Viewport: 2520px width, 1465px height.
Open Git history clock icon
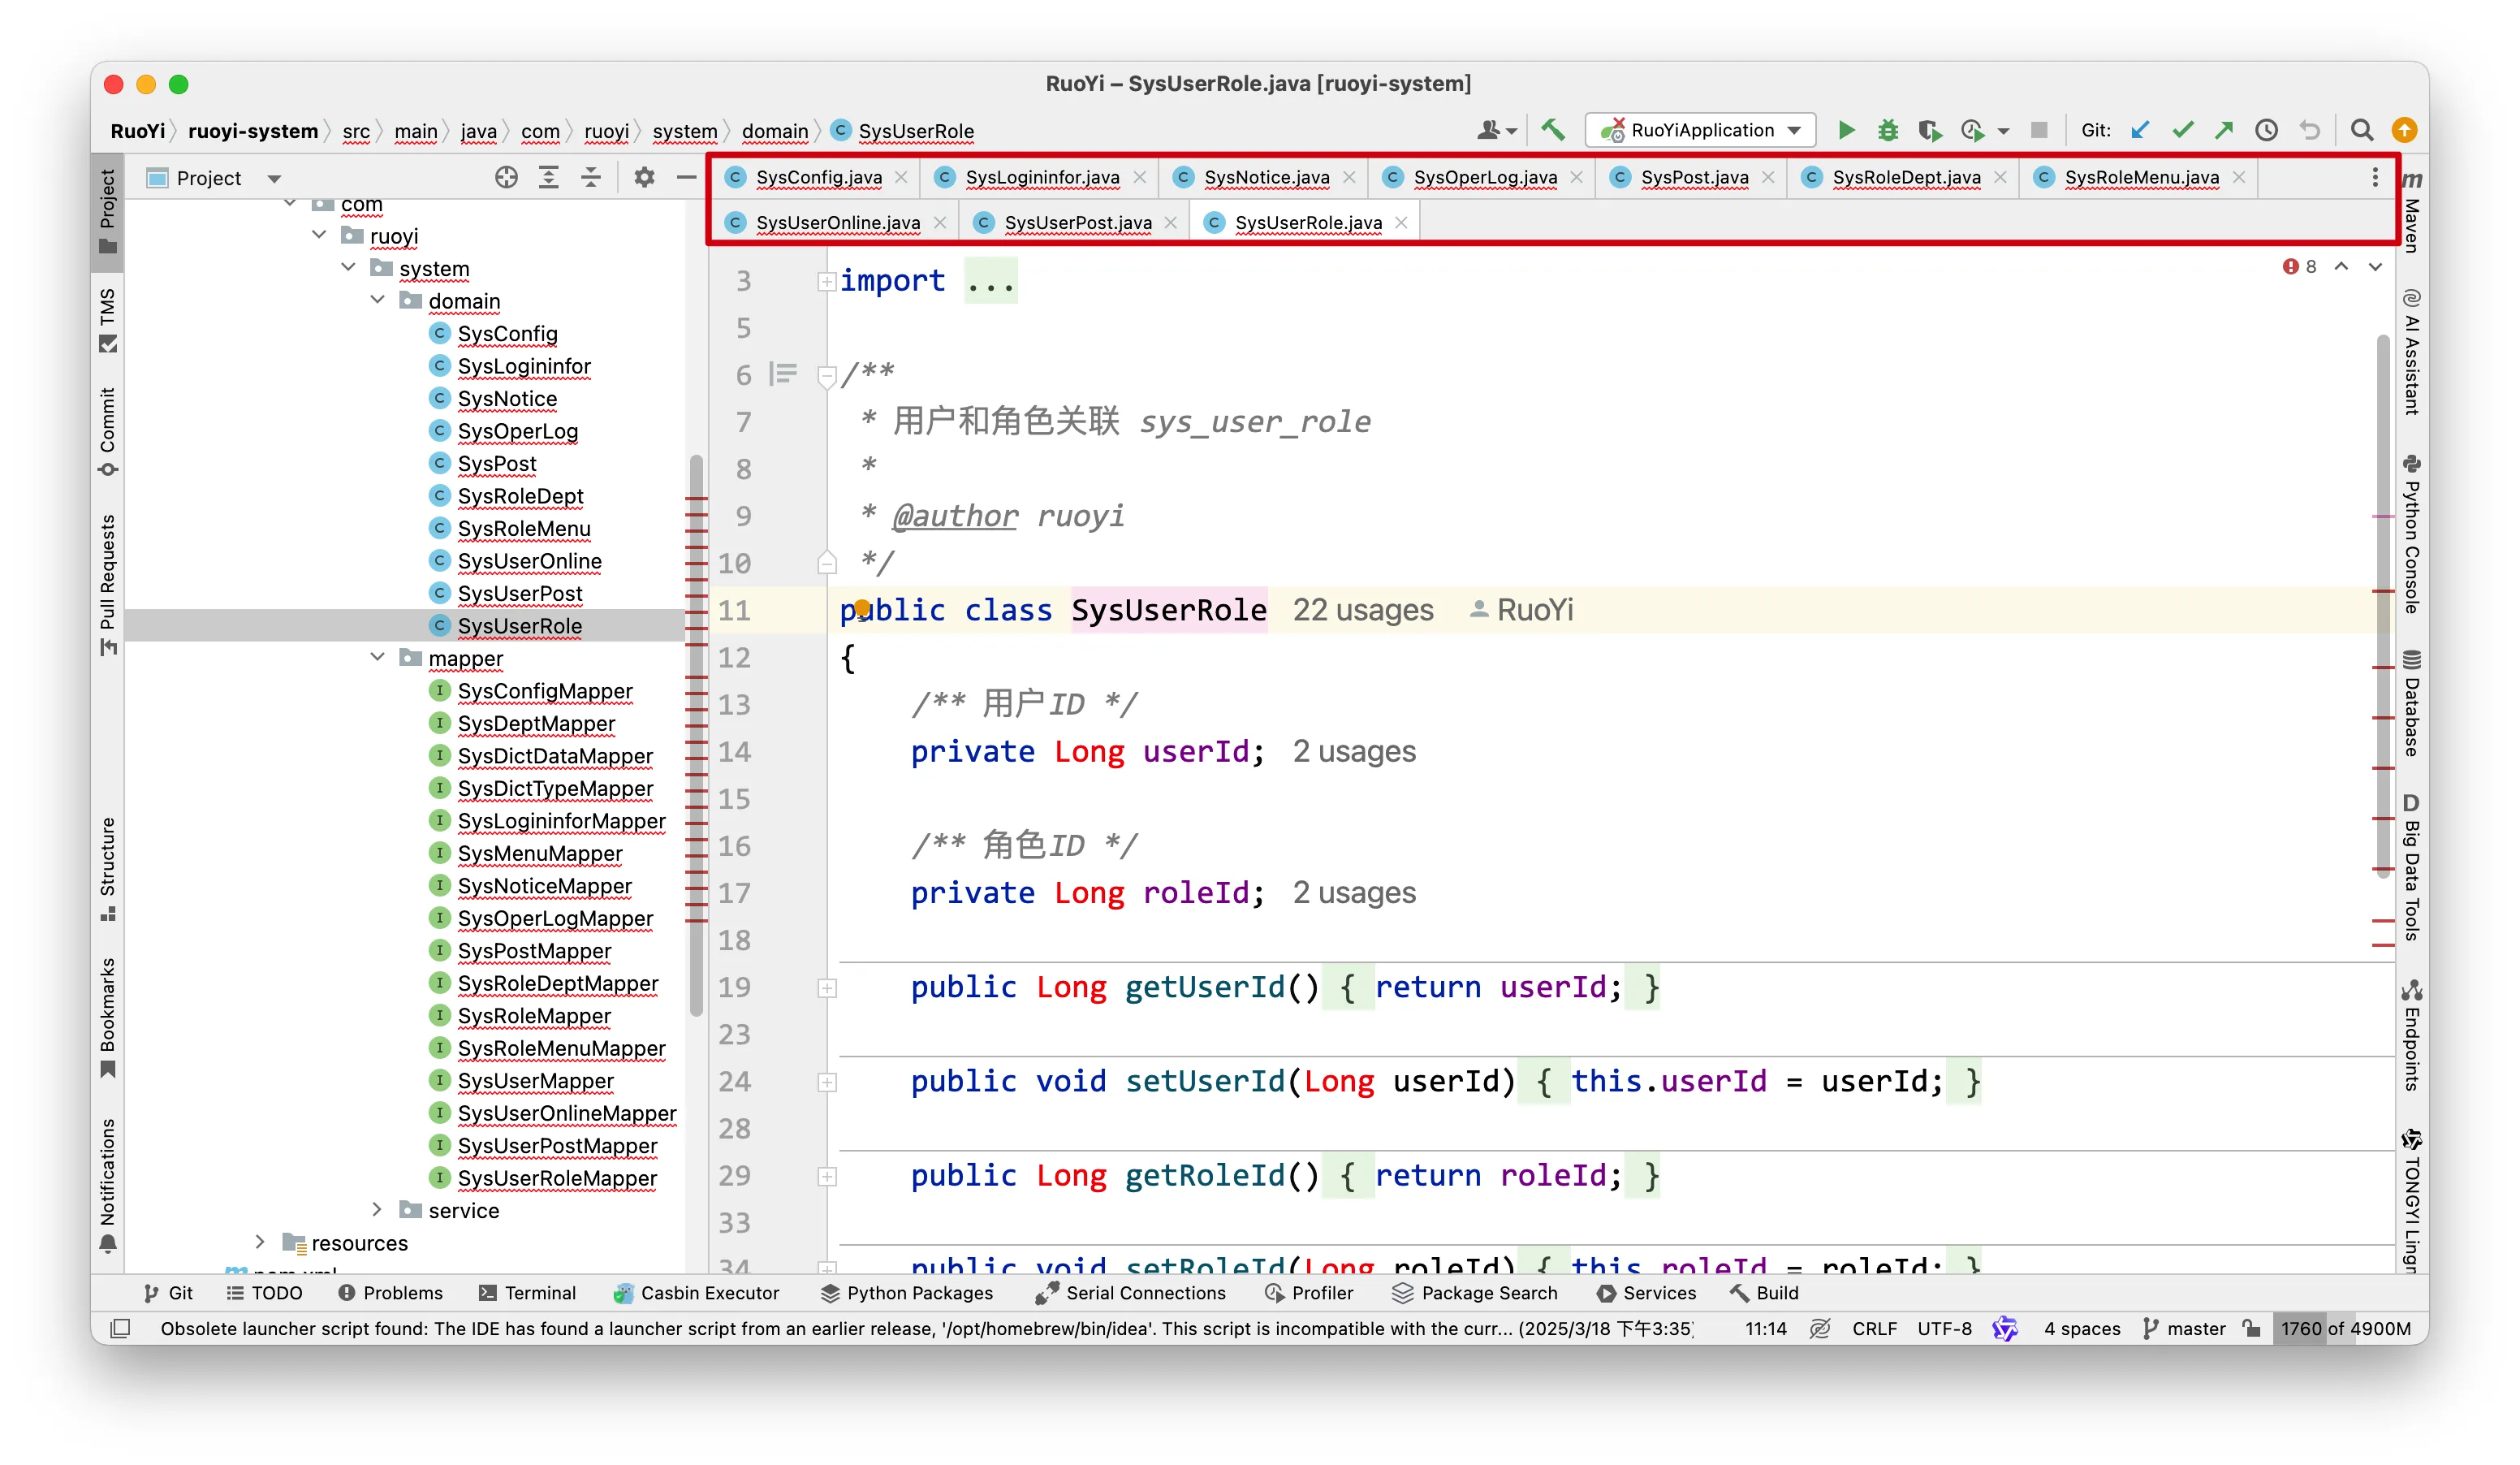click(2266, 130)
